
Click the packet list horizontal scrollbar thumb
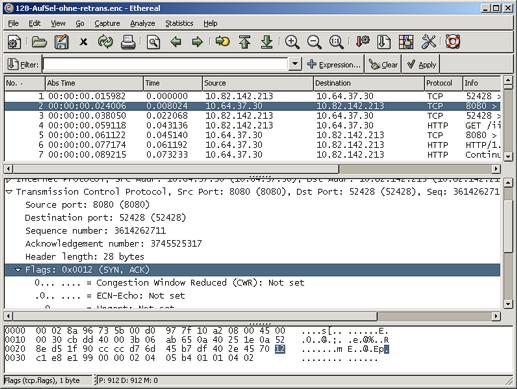176,169
